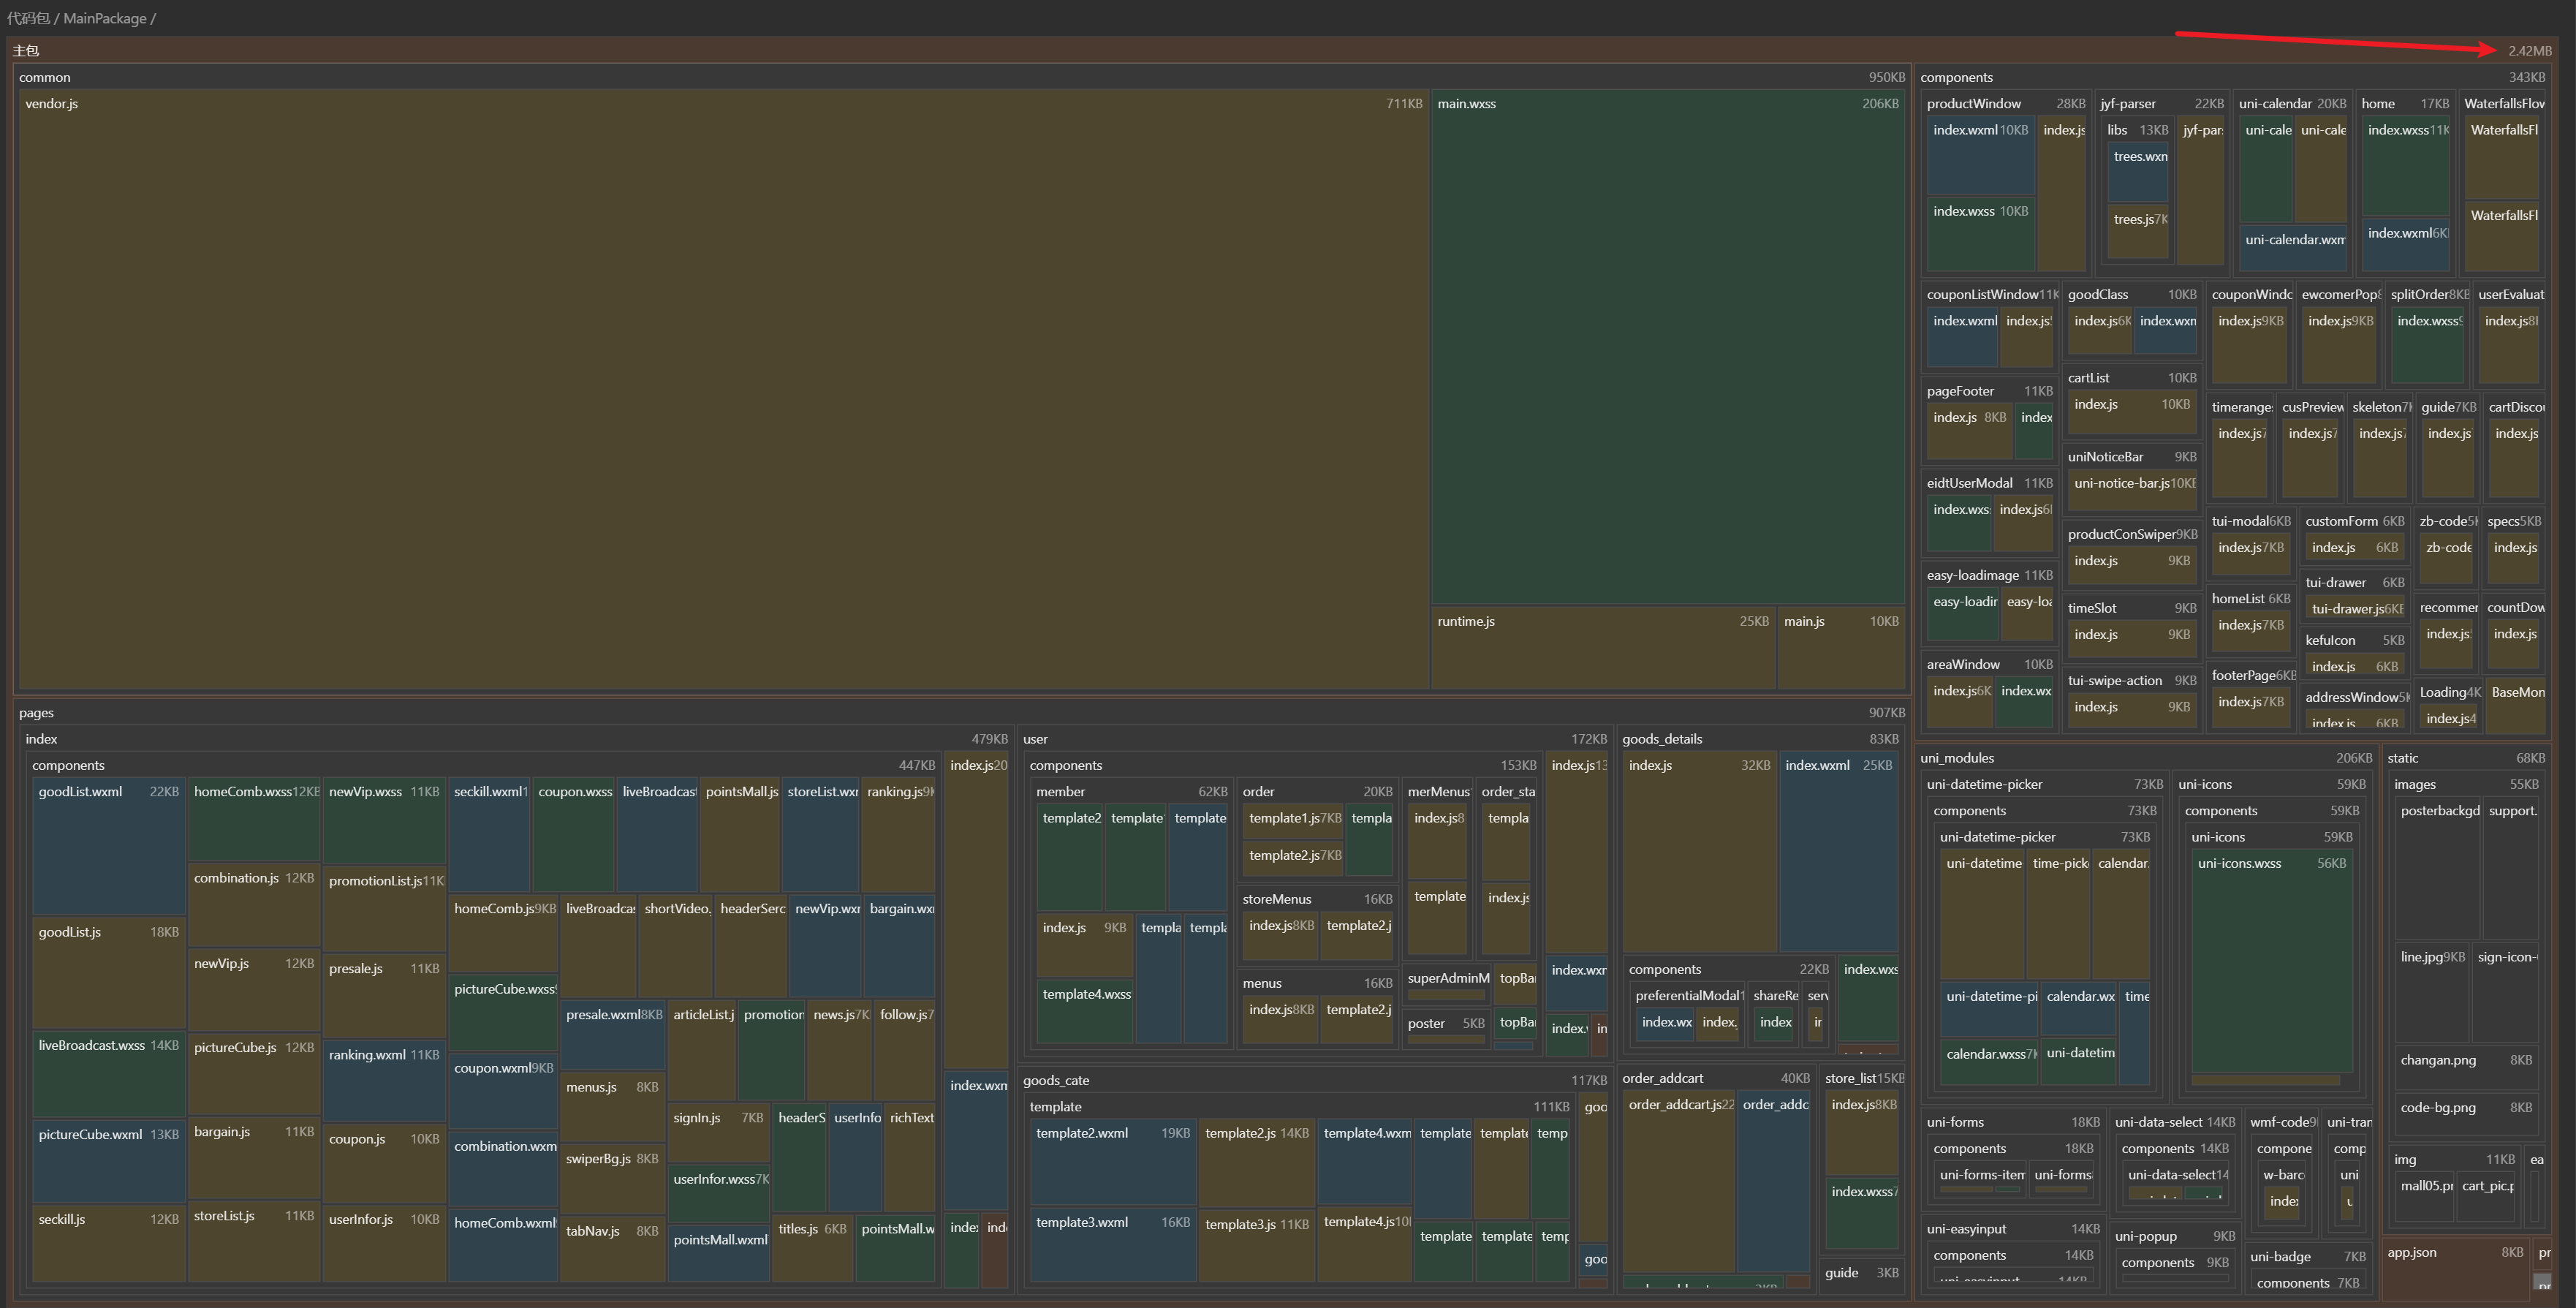Select the ranking.wxml 11KB block
Screen dimensions: 2576x1308
click(x=385, y=1082)
